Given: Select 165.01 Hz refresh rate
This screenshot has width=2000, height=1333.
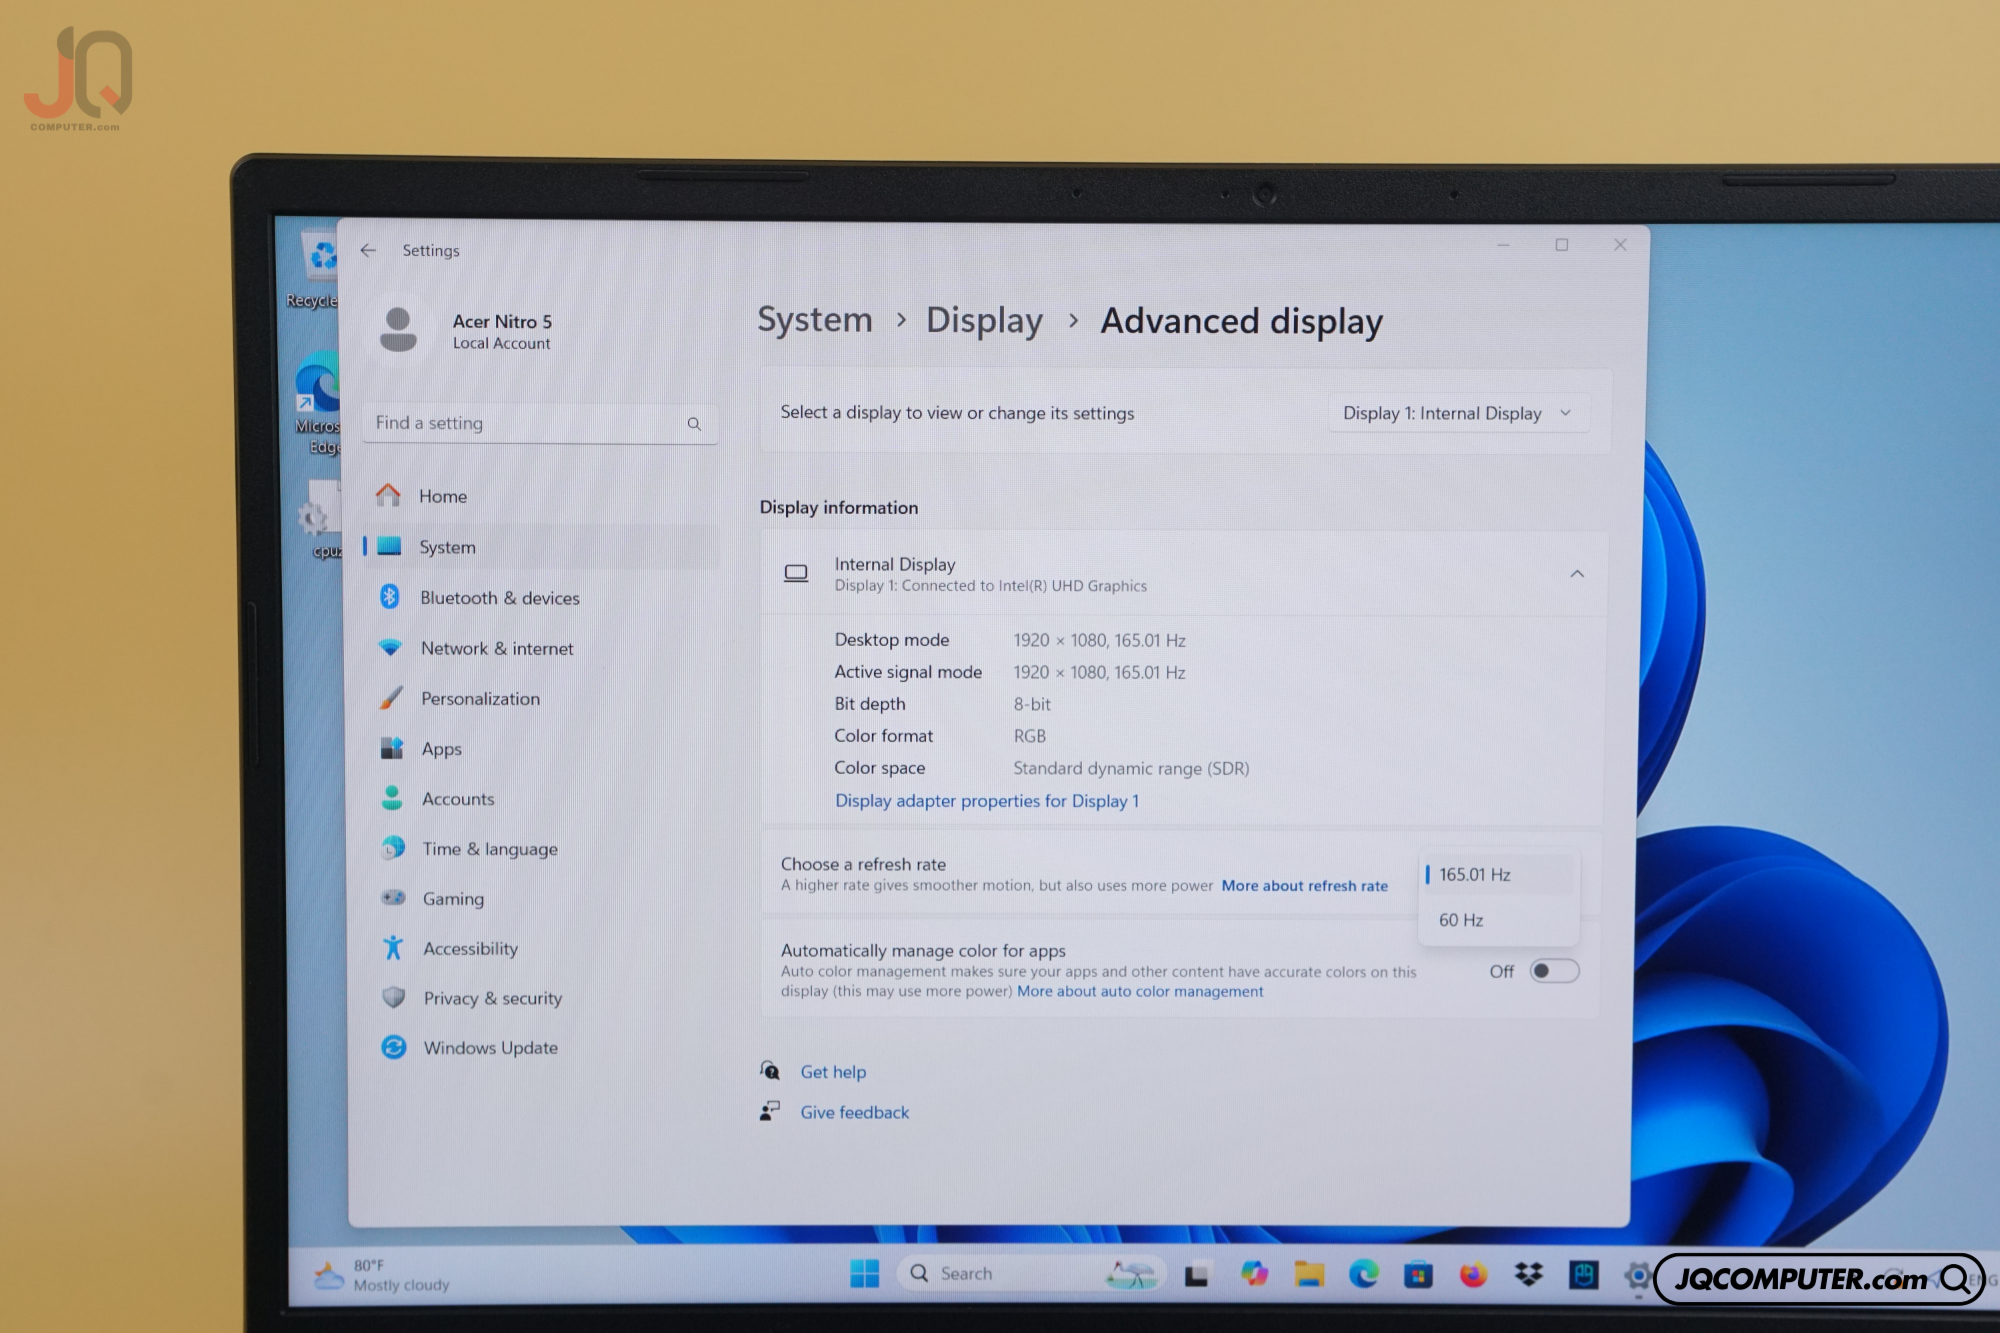Looking at the screenshot, I should point(1498,874).
